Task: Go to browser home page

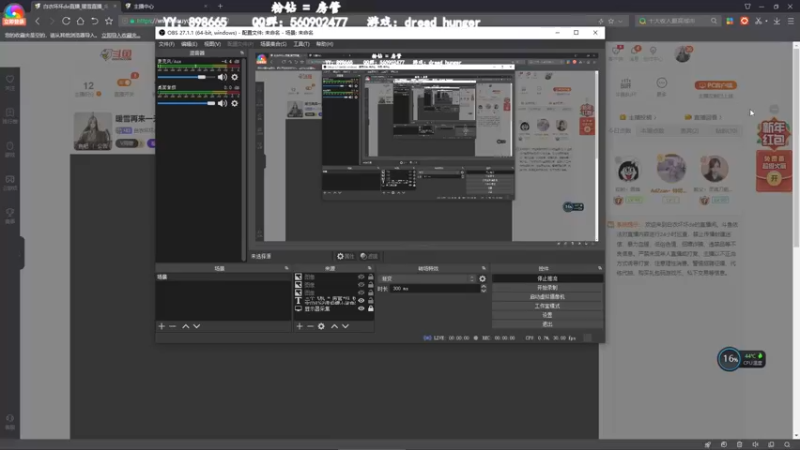Action: pos(80,21)
